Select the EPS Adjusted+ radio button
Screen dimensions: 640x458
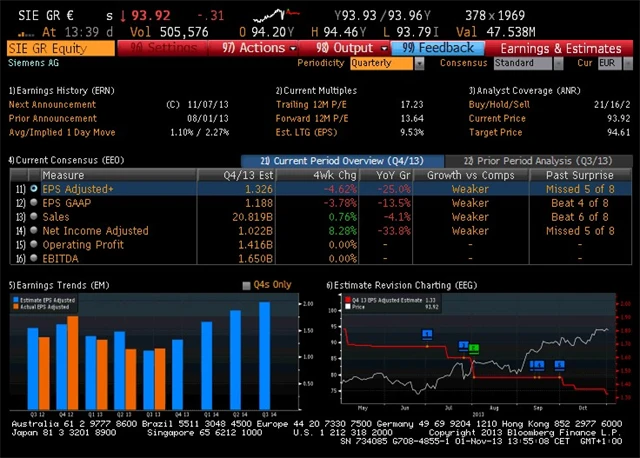(x=34, y=187)
